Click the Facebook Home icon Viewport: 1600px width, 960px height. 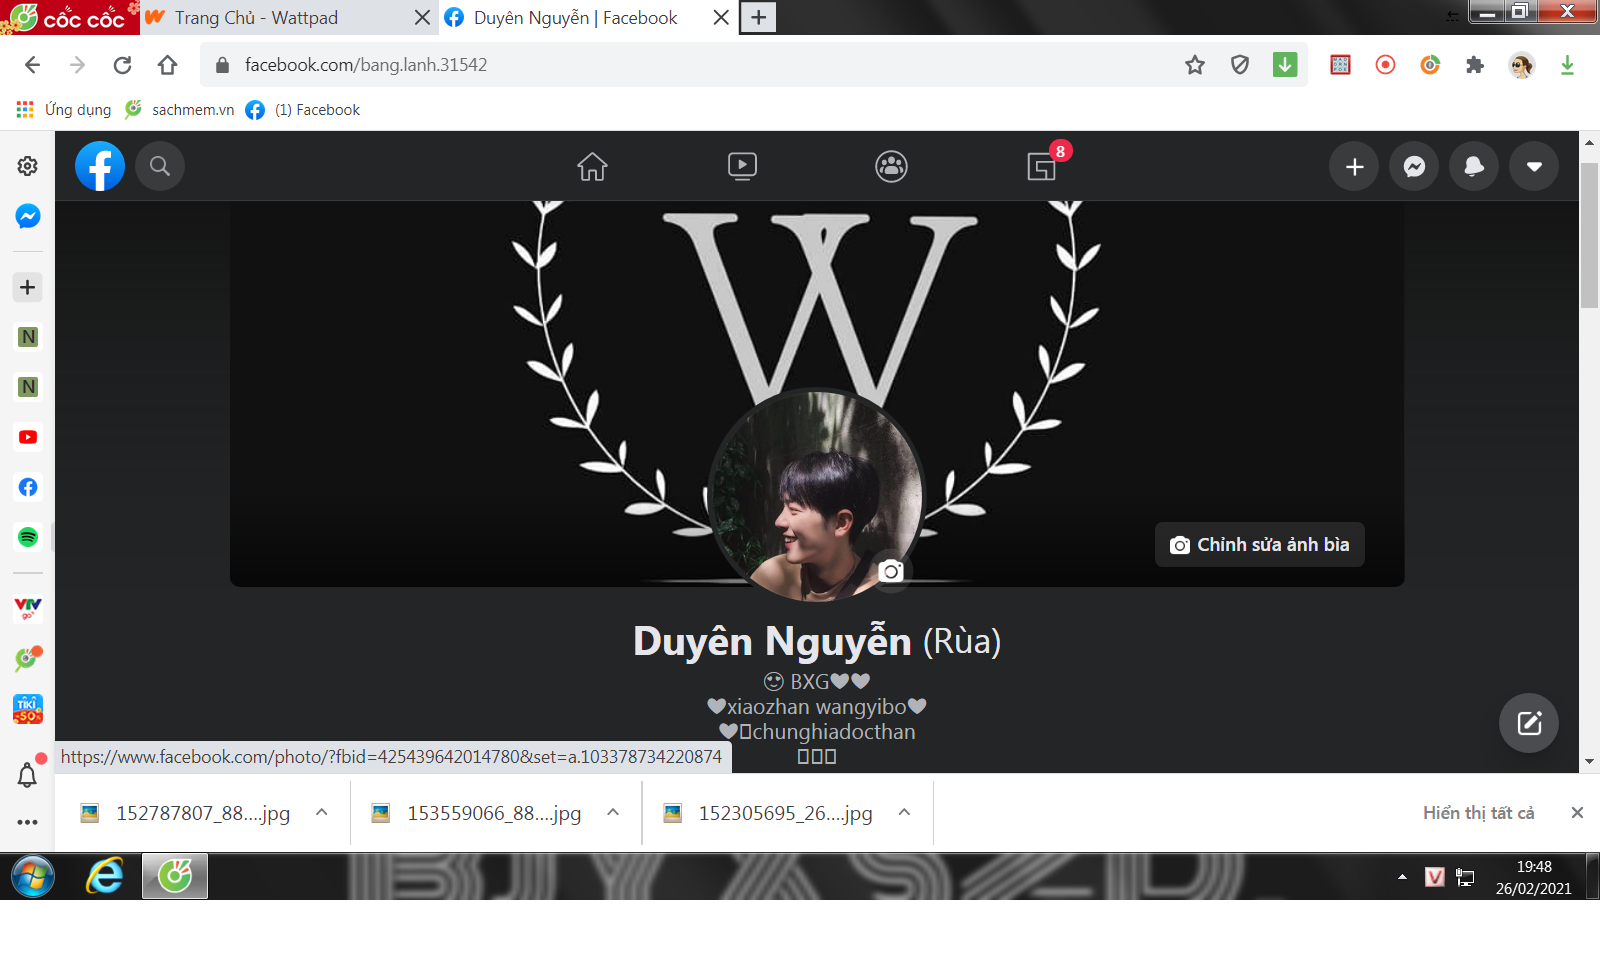(x=592, y=166)
